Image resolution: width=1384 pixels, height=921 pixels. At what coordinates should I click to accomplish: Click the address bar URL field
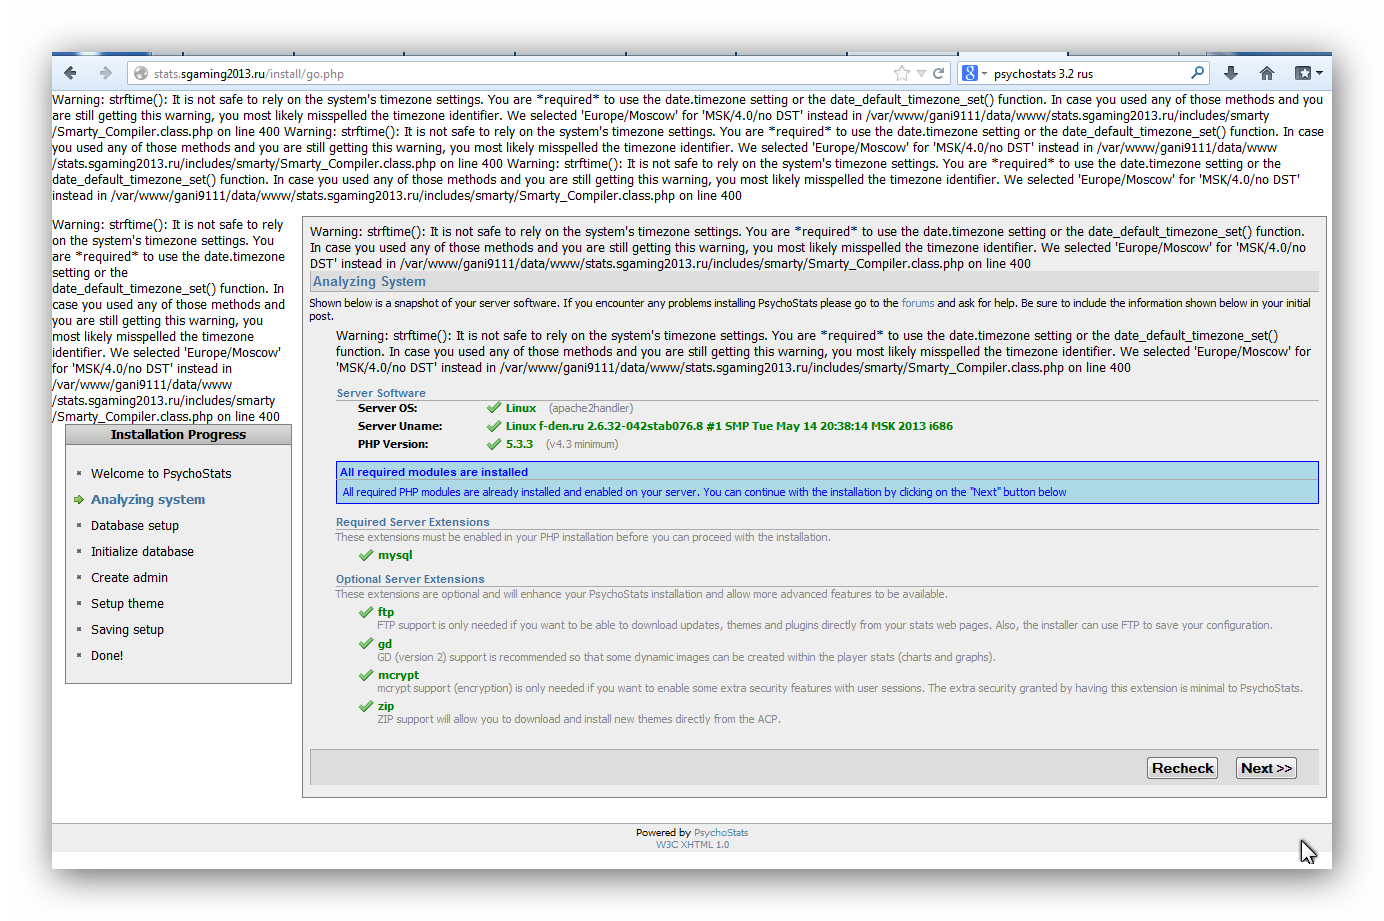[x=510, y=73]
